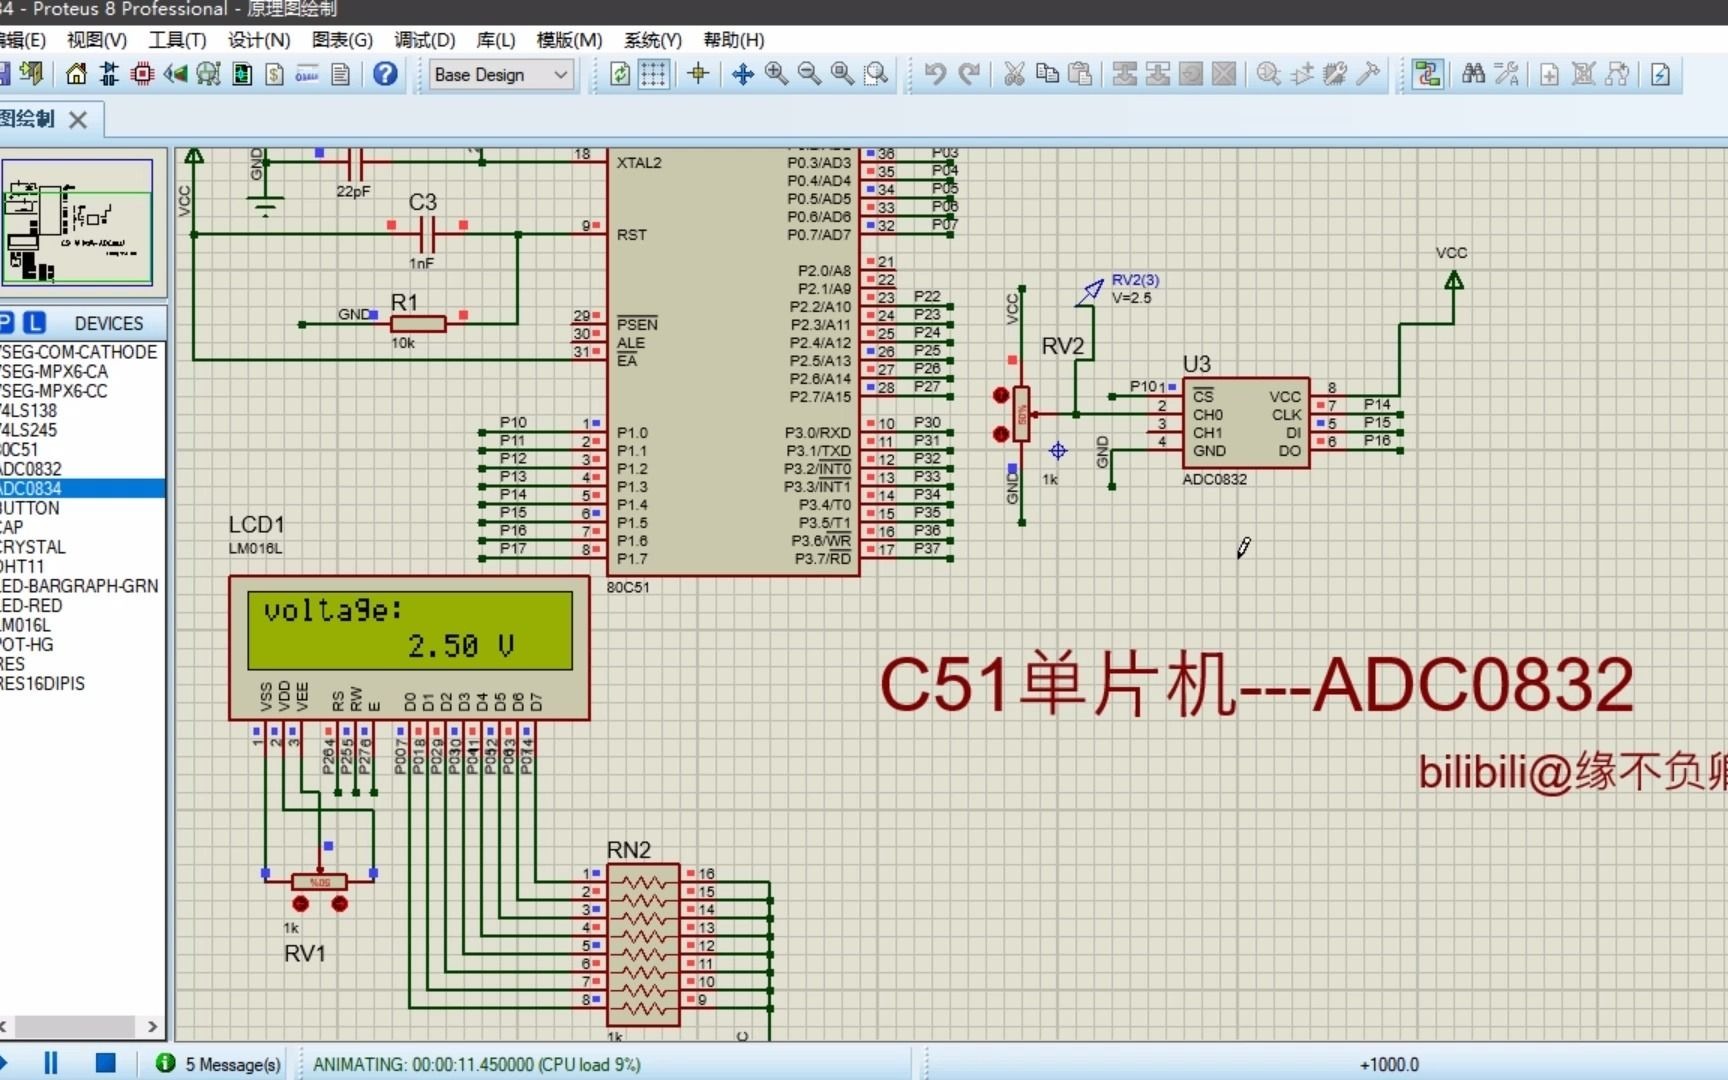Click the false origin crosshair icon
The image size is (1728, 1080).
coord(698,74)
